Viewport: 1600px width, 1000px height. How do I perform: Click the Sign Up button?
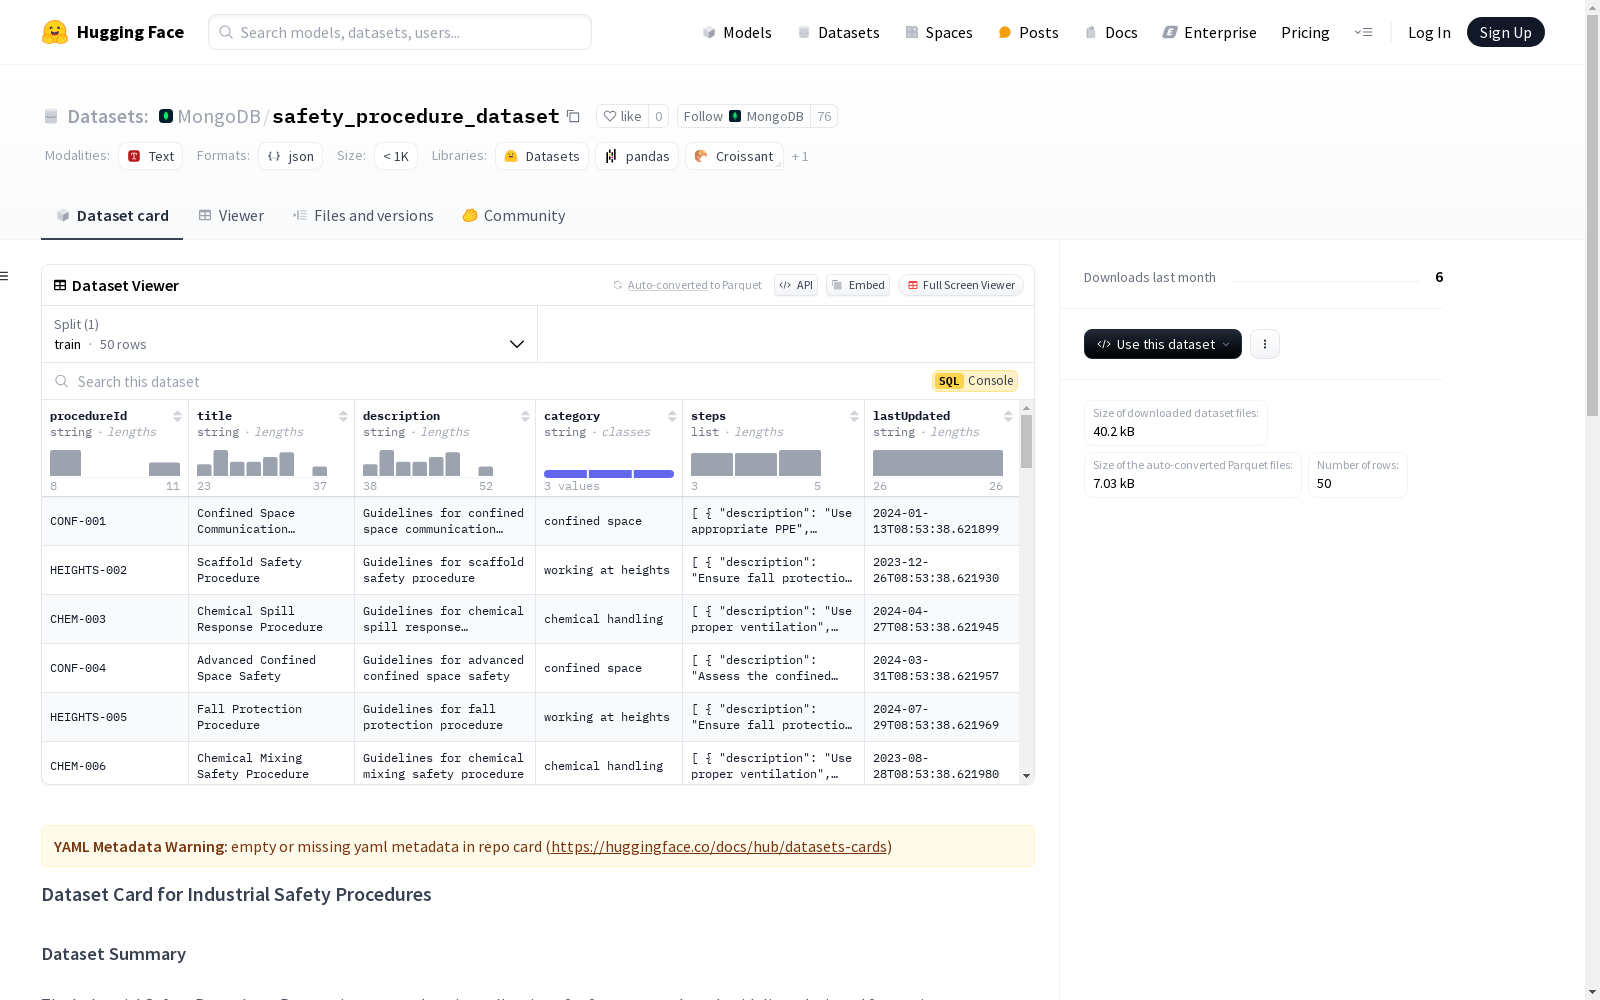(1505, 32)
